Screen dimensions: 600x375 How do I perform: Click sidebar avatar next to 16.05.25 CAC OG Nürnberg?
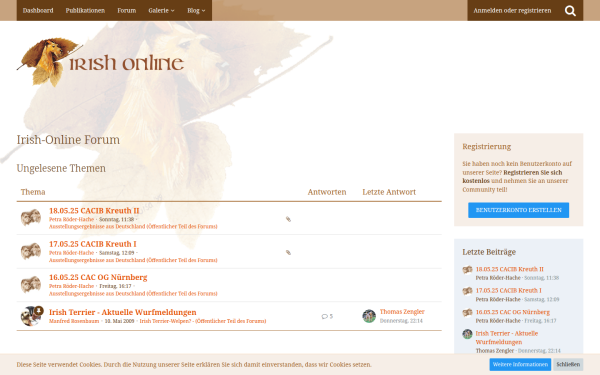point(467,312)
